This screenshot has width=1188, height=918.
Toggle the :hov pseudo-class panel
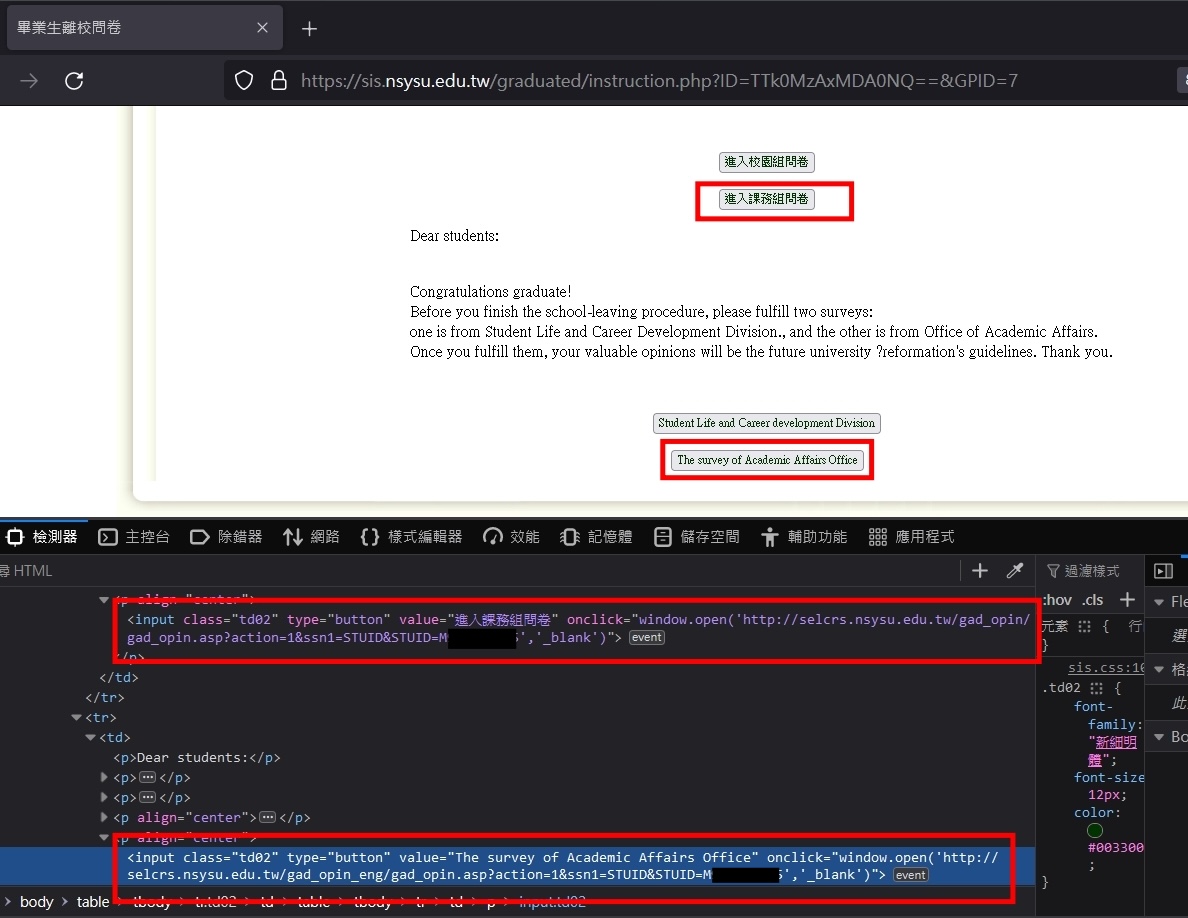[x=1058, y=600]
